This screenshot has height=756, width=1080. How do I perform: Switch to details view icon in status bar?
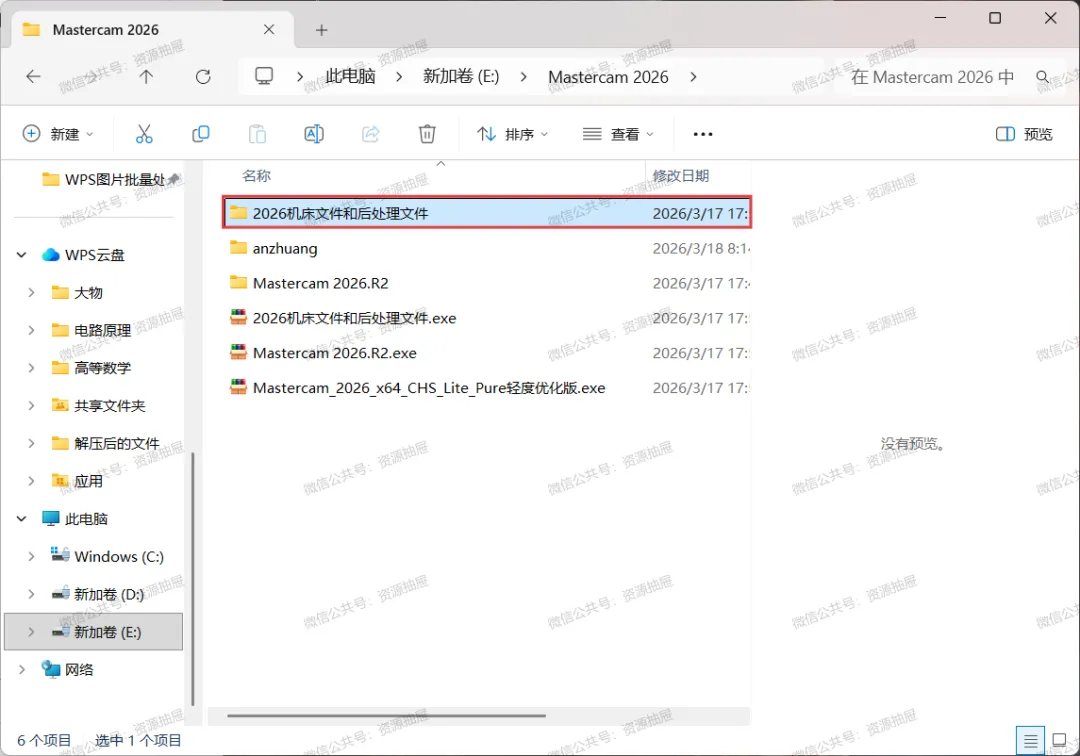1030,741
